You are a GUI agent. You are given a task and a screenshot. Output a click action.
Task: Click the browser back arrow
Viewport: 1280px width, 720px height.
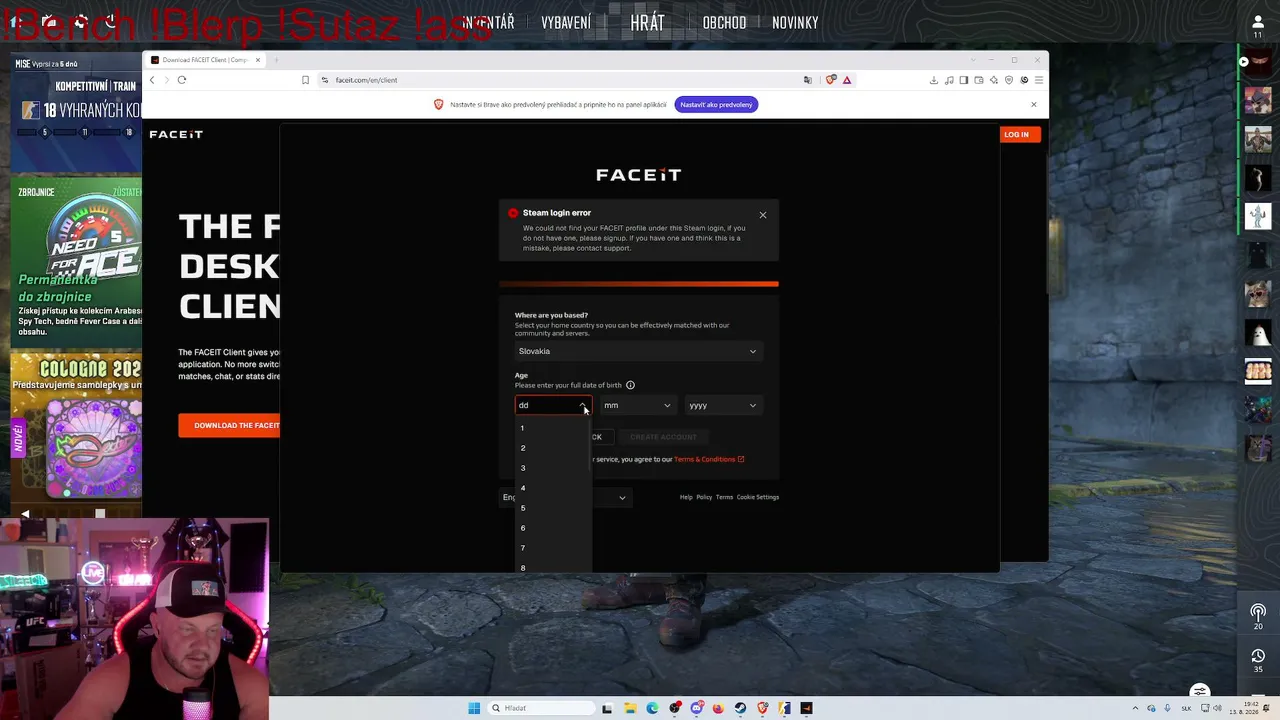click(x=153, y=80)
